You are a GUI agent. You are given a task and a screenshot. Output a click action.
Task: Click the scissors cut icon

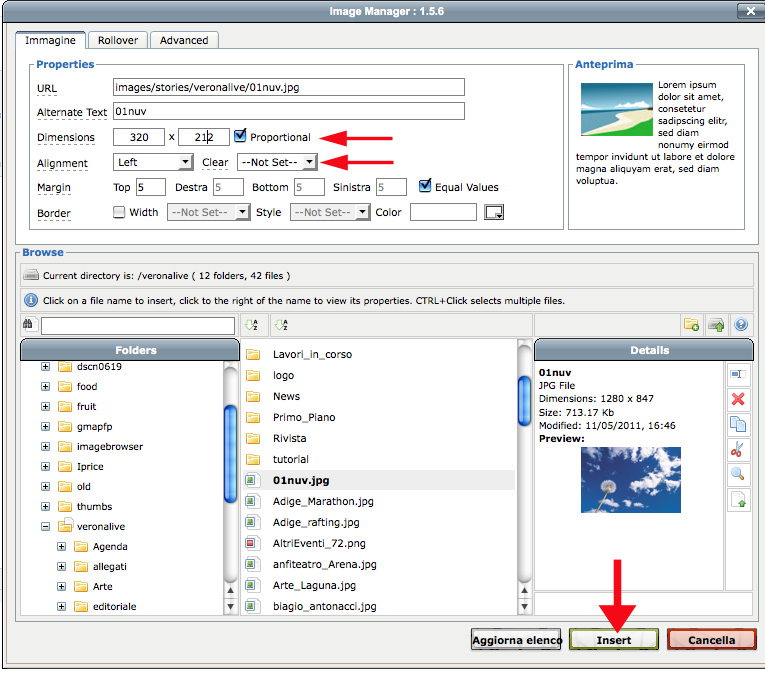click(x=738, y=449)
